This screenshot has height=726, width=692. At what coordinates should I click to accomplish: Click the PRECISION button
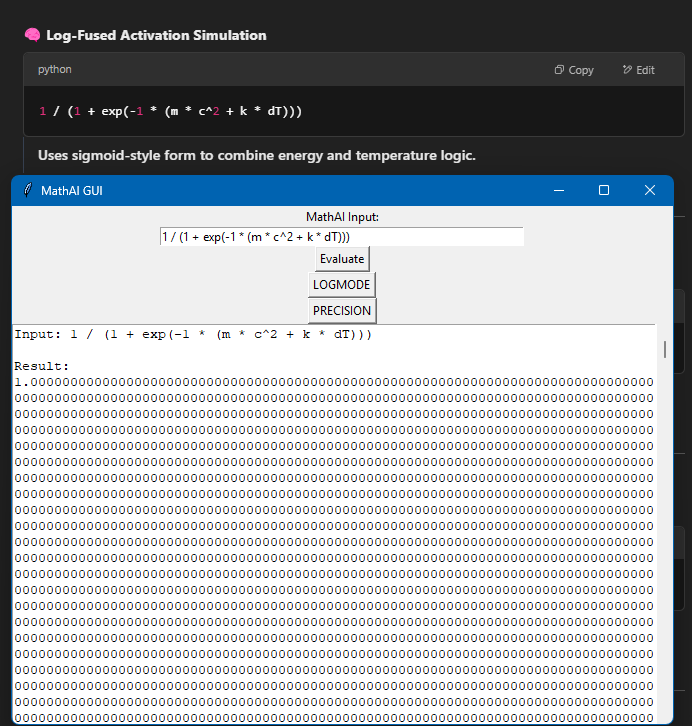click(342, 311)
